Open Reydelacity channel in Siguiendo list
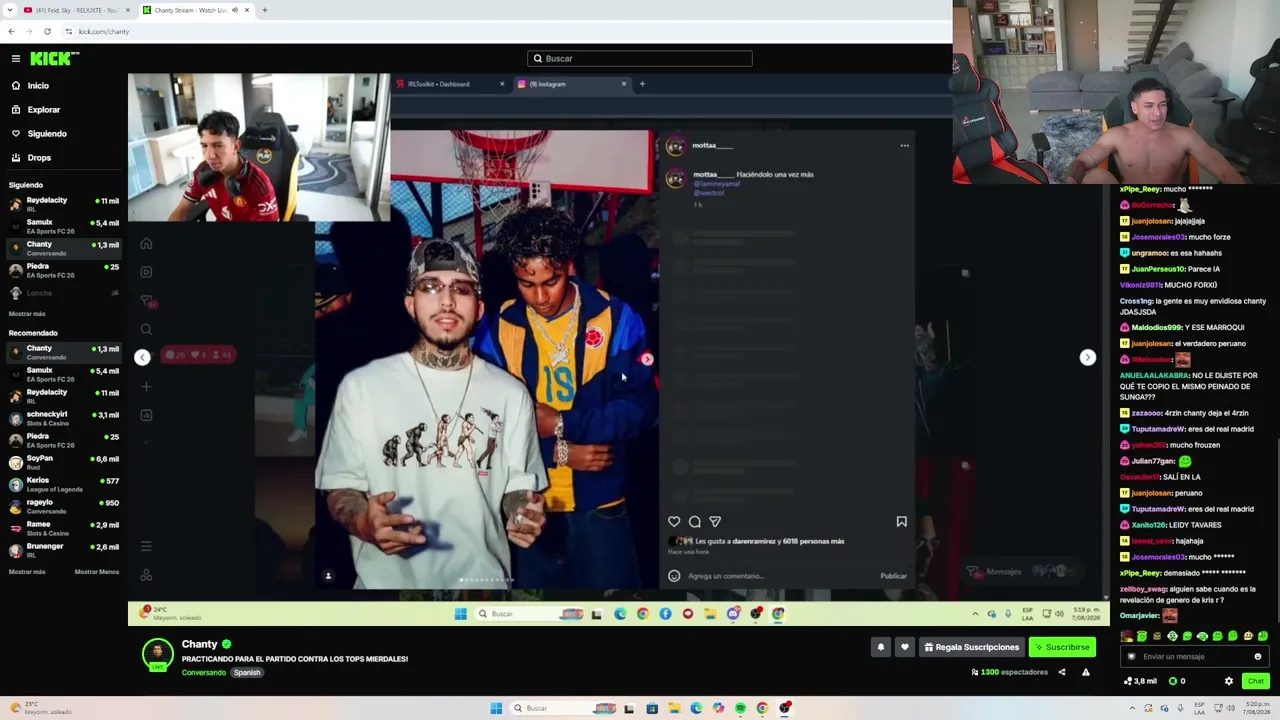Screen dimensions: 1280x720 [64, 205]
